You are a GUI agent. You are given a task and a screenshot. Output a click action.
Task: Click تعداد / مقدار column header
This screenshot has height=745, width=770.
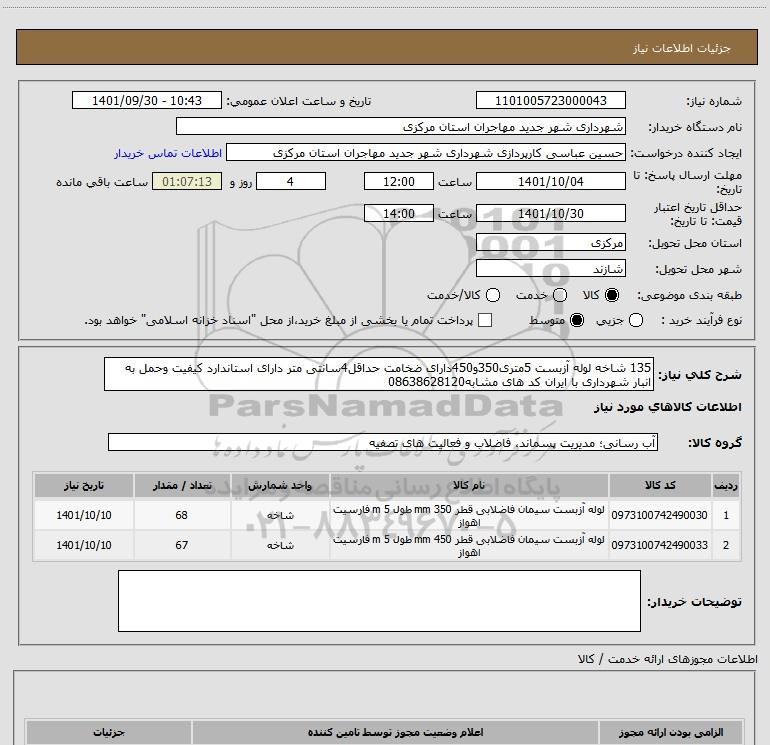click(x=182, y=485)
